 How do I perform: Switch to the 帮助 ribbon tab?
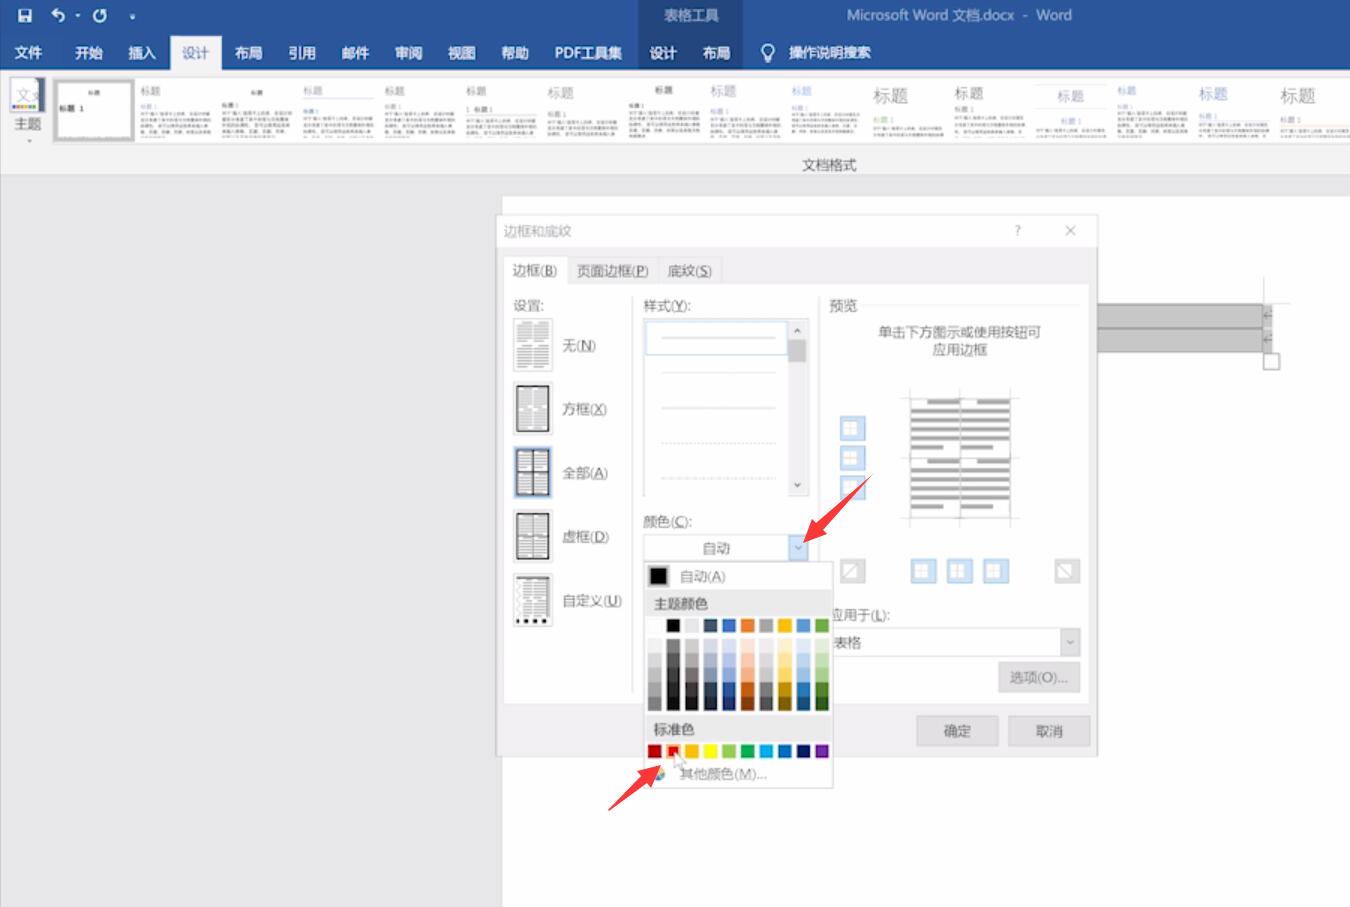(x=514, y=52)
